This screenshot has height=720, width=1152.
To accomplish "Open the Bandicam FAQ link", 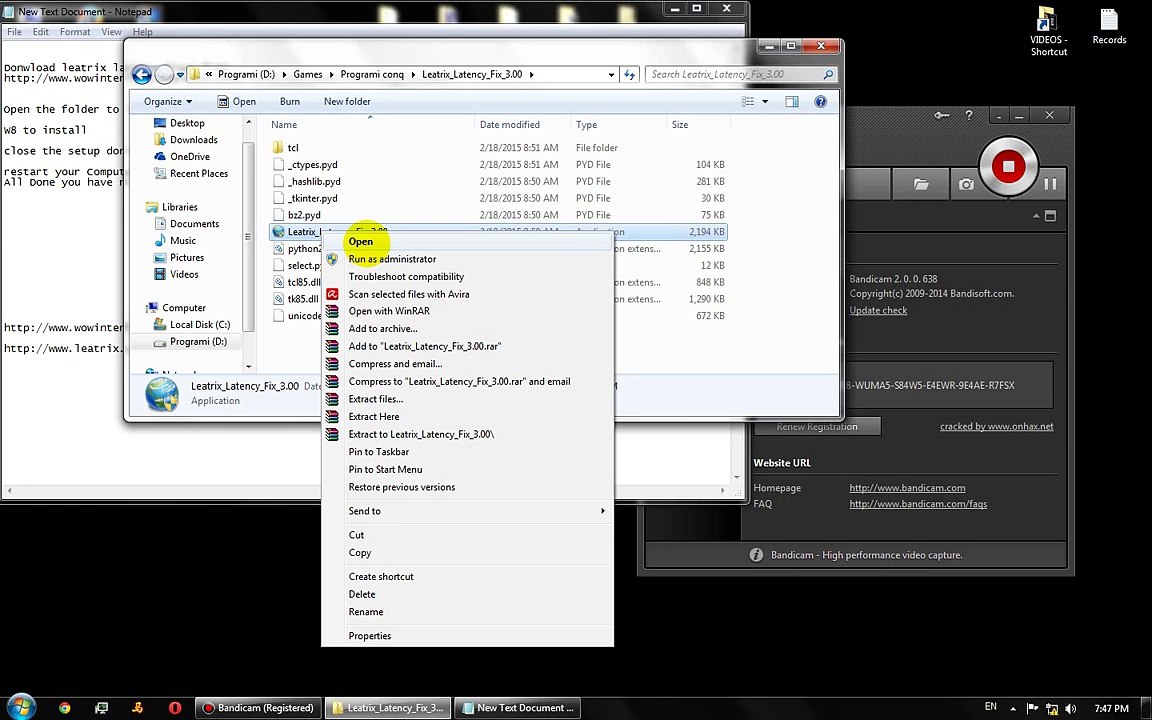I will [x=918, y=504].
